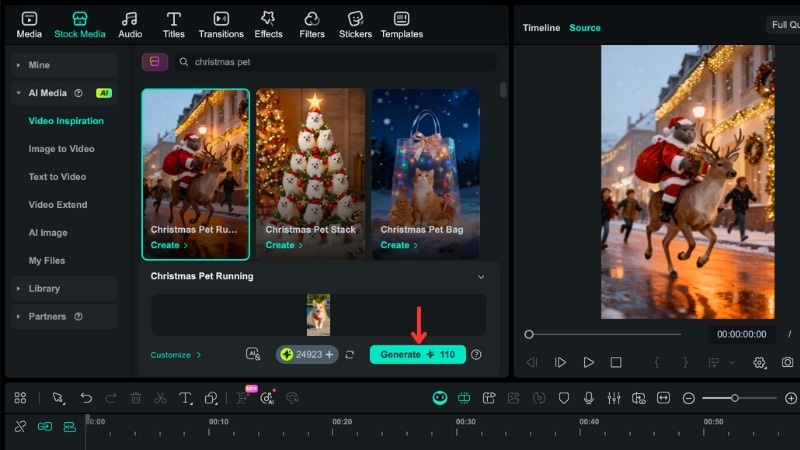Play the preview video
800x450 pixels.
(588, 362)
